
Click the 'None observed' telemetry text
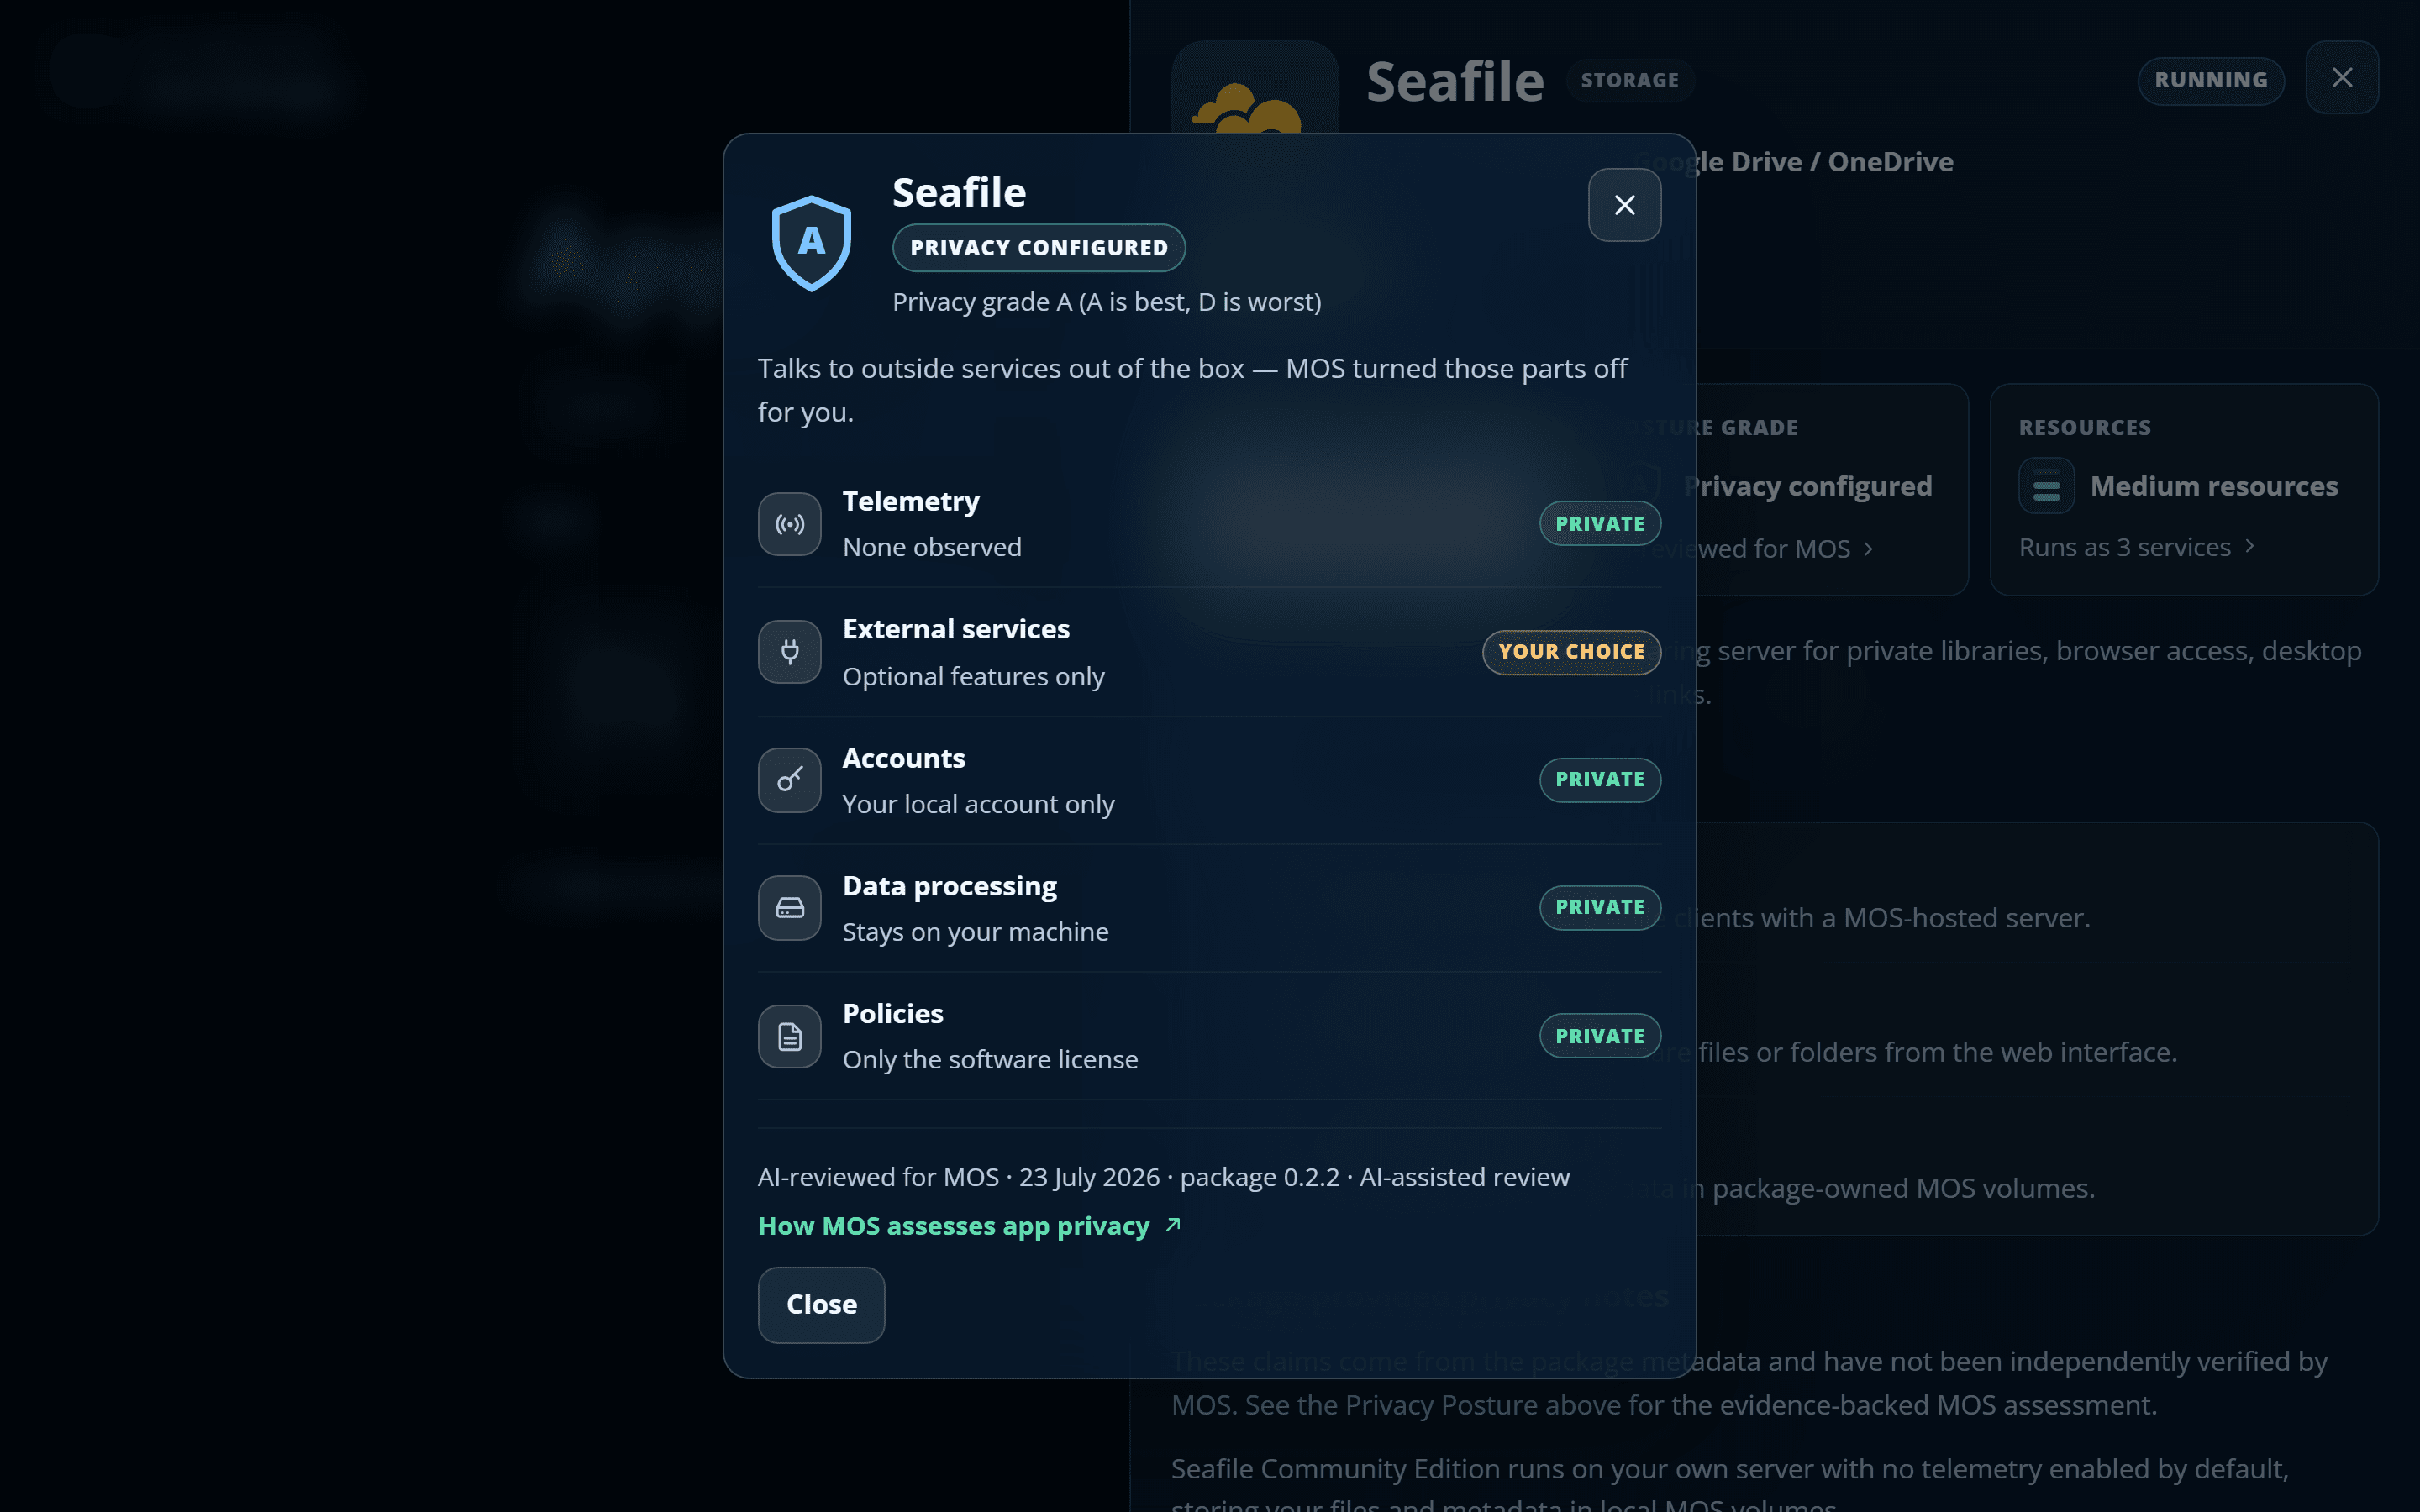(932, 547)
